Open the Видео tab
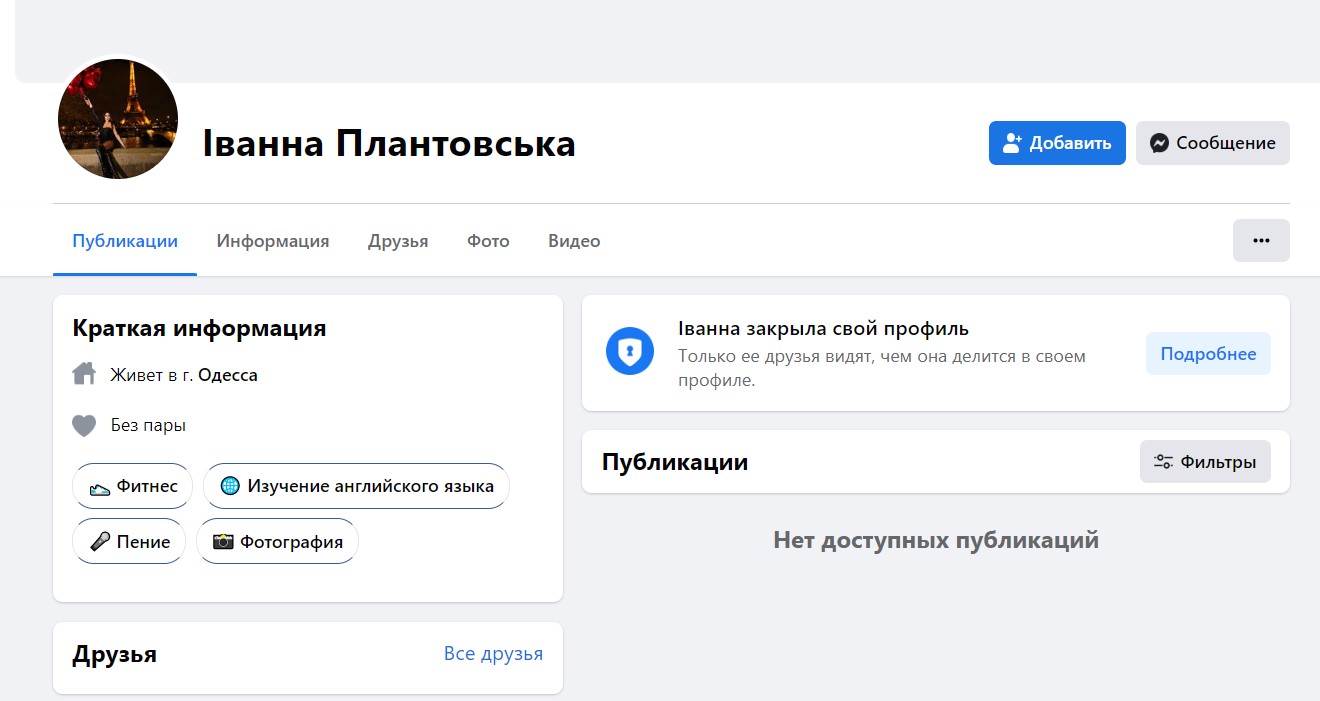 tap(573, 241)
